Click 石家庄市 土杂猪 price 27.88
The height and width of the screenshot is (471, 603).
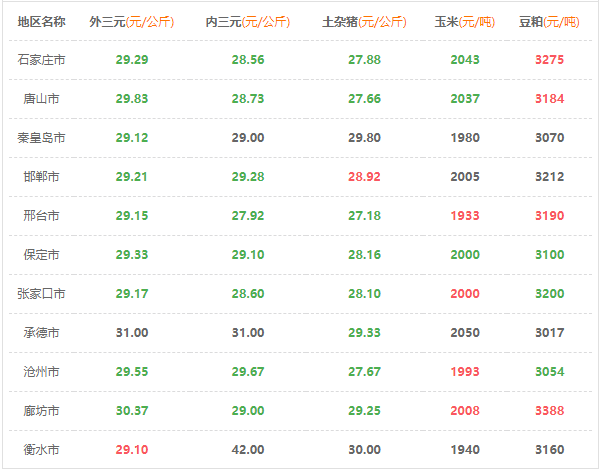coord(364,60)
